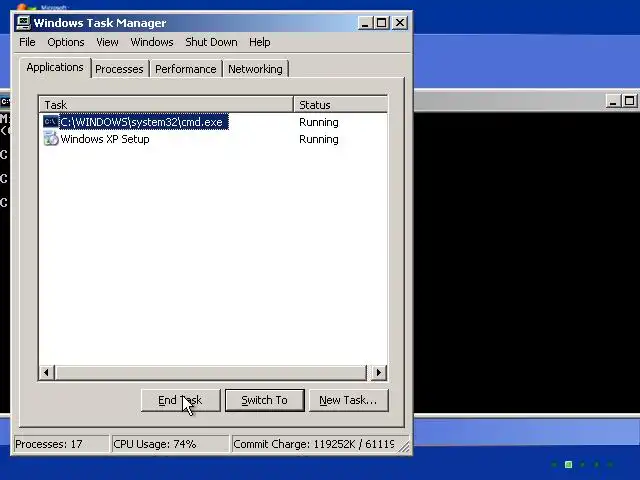
Task: Minimize the Windows Task Manager window
Action: click(365, 23)
